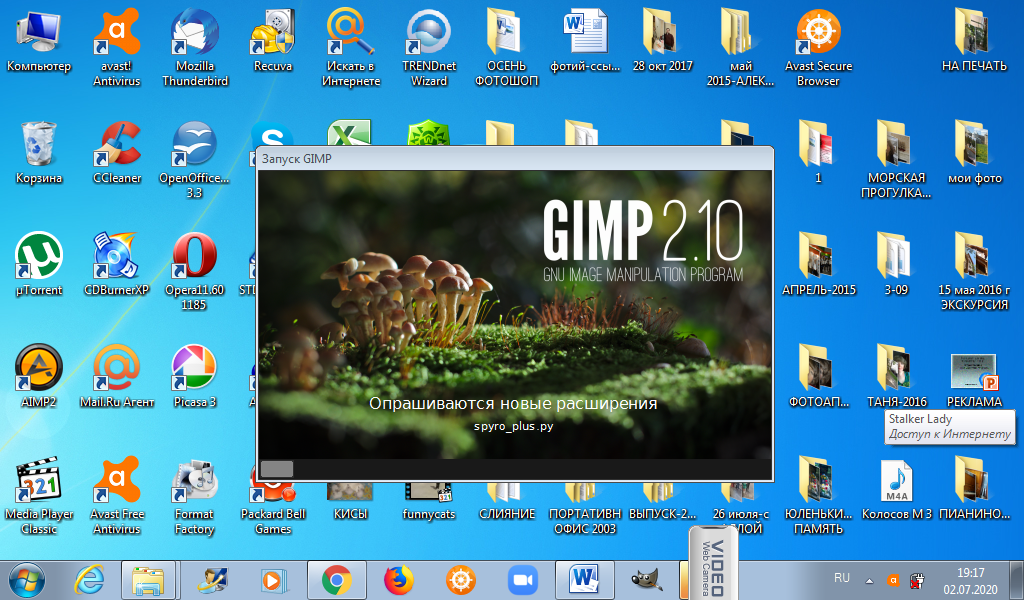Select the РЕКЛАМА presentation file

pos(974,381)
